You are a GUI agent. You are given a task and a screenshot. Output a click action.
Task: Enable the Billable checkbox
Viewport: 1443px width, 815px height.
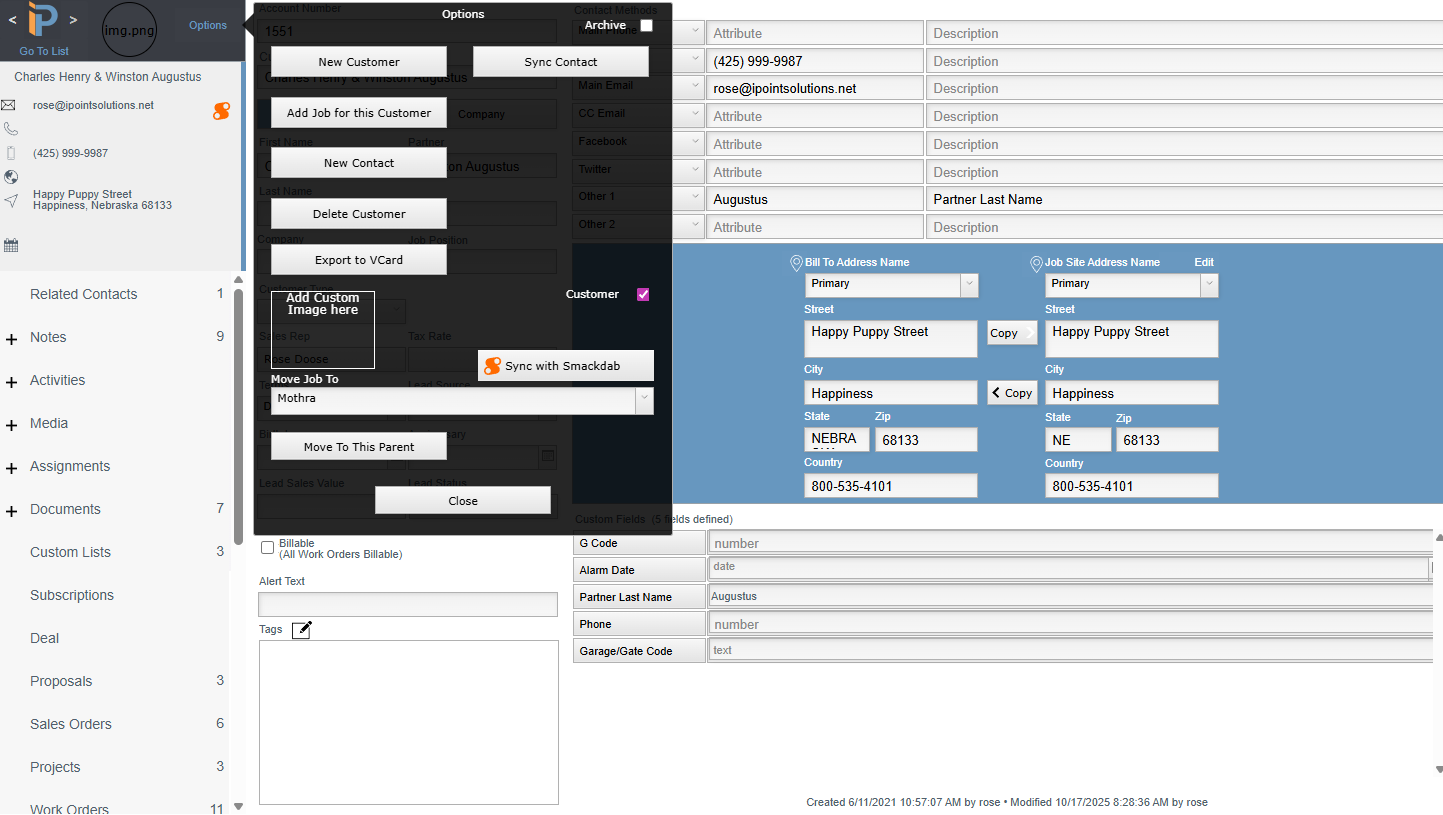pos(267,547)
